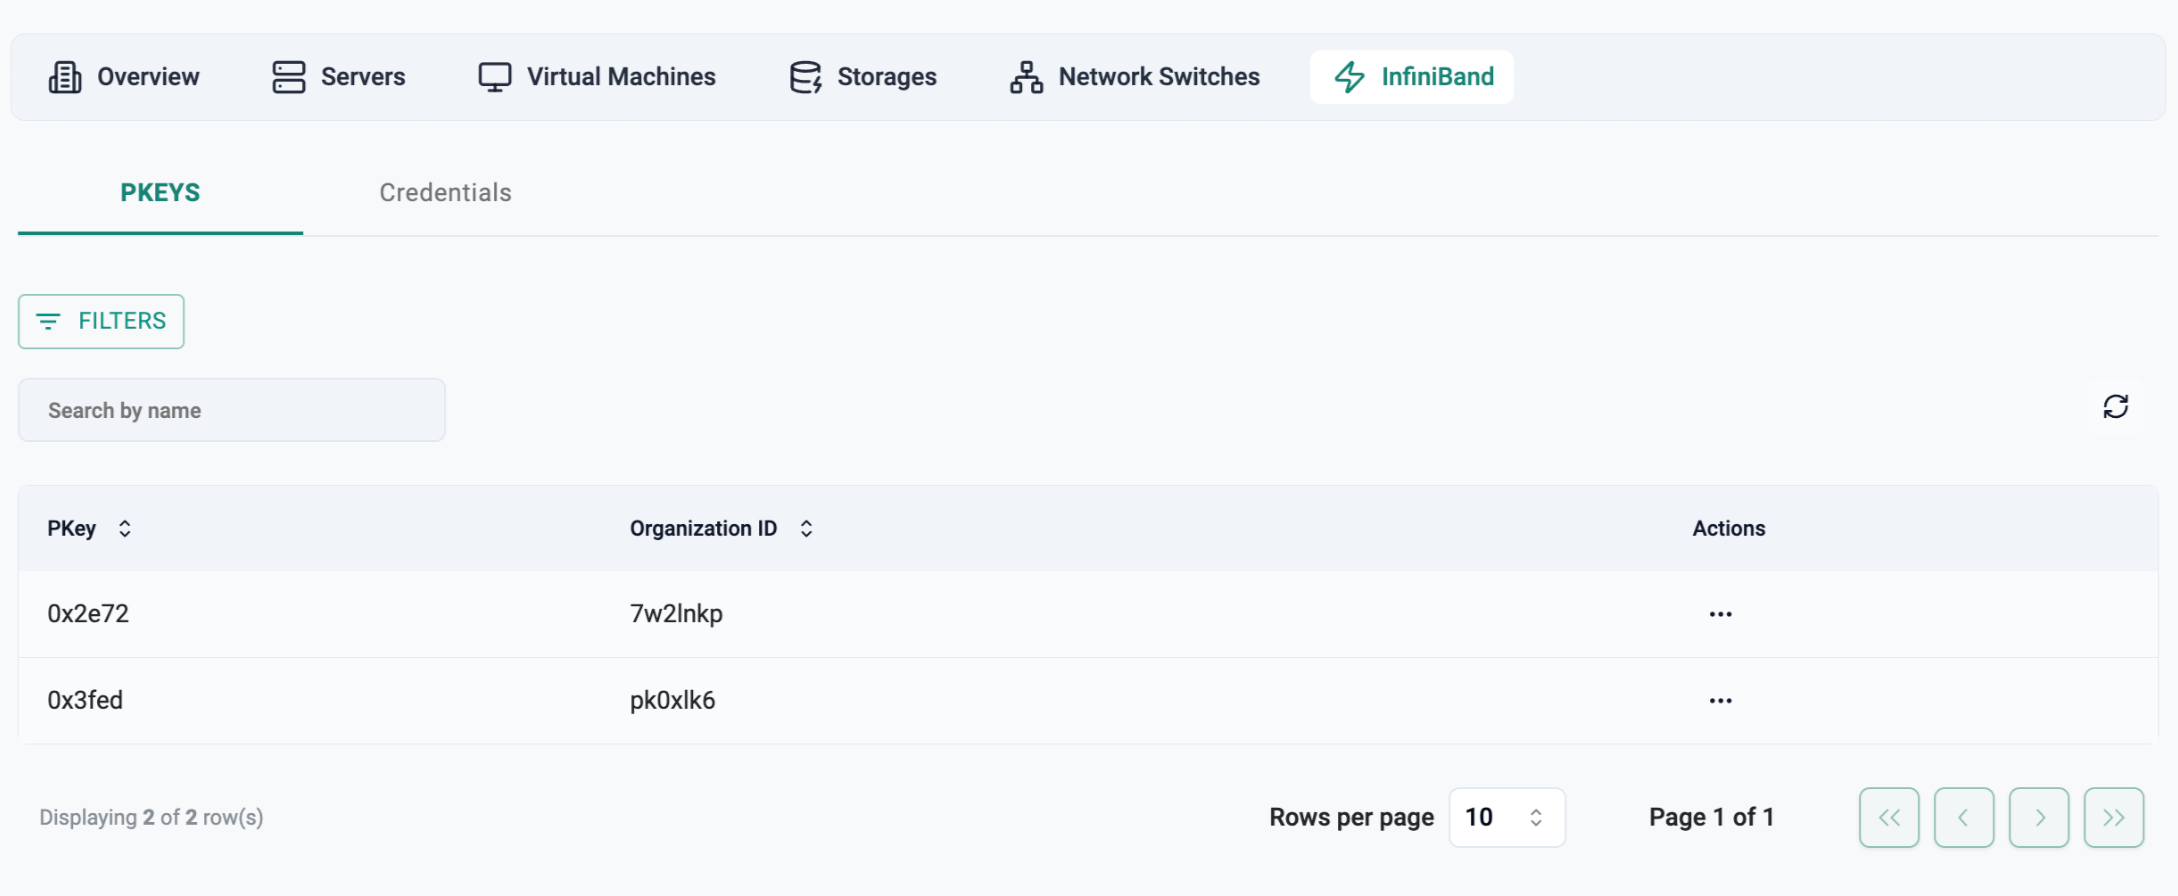
Task: Go to the Virtual Machines tab
Action: (x=596, y=77)
